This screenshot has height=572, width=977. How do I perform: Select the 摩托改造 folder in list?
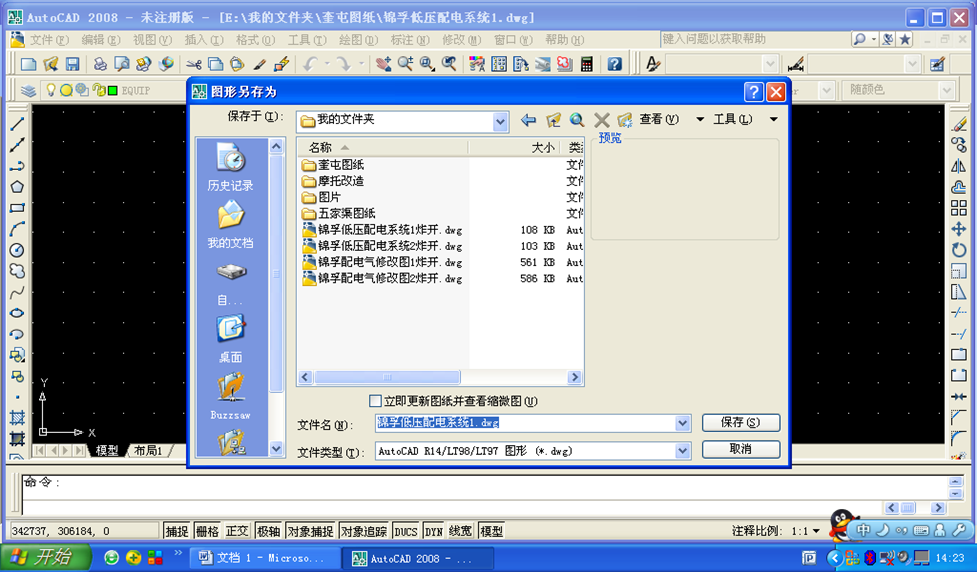[333, 181]
